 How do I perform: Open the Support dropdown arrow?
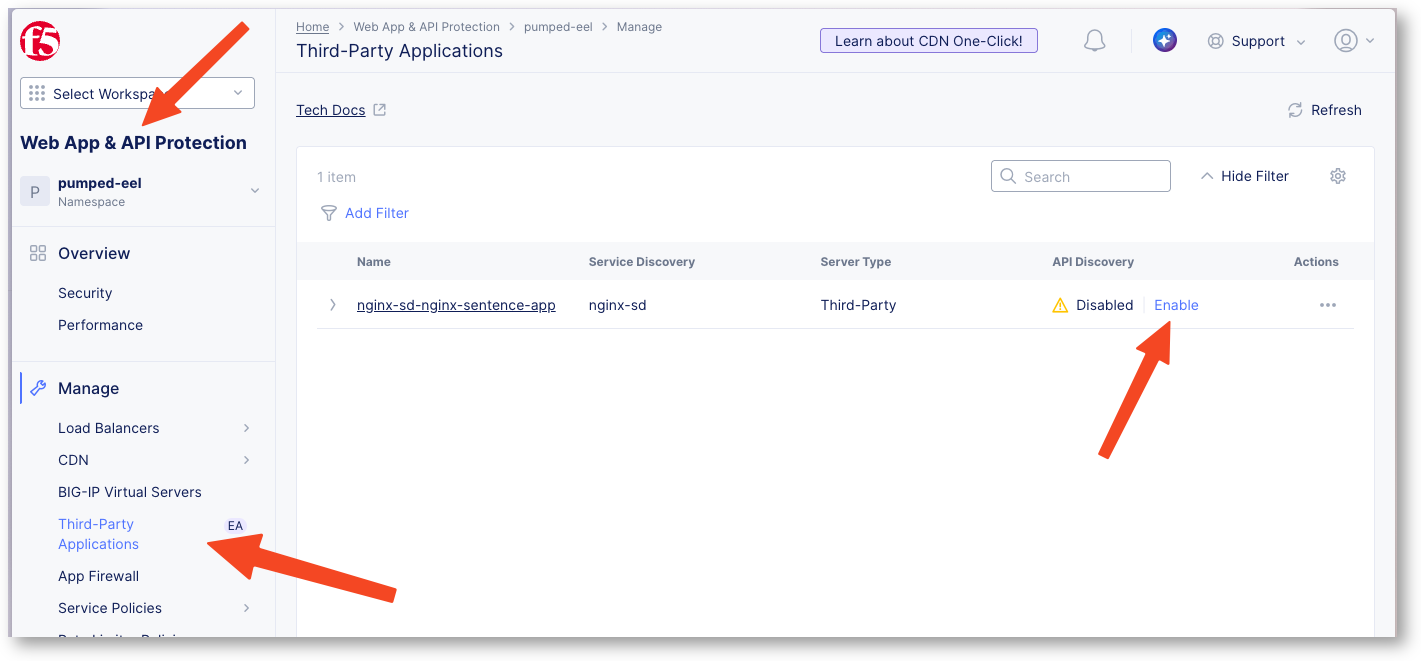pos(1301,42)
